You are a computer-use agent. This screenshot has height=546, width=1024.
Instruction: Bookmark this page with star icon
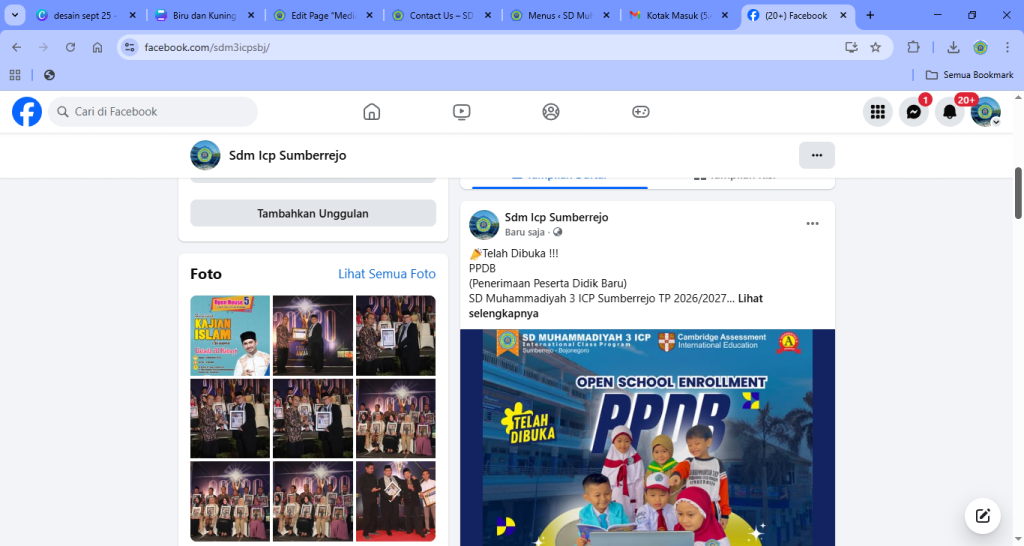(876, 47)
